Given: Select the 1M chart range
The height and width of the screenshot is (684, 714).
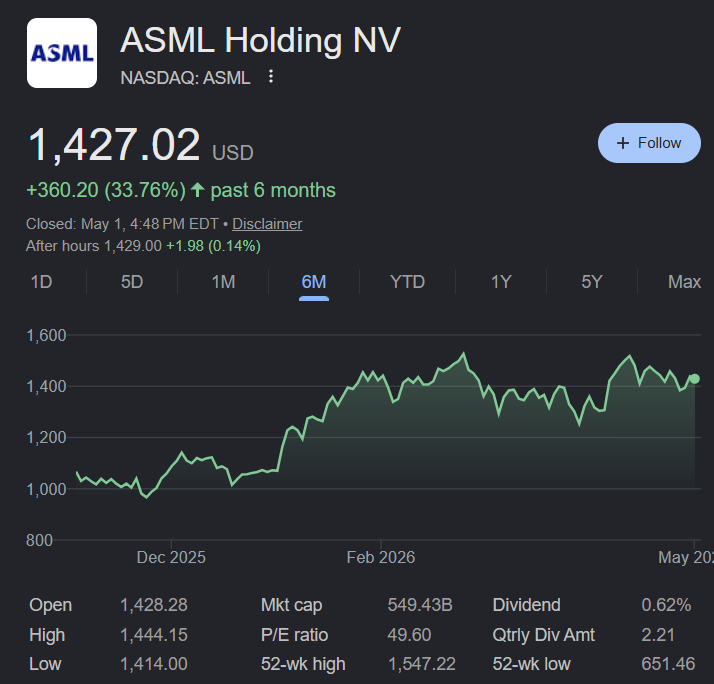Looking at the screenshot, I should click(x=223, y=282).
